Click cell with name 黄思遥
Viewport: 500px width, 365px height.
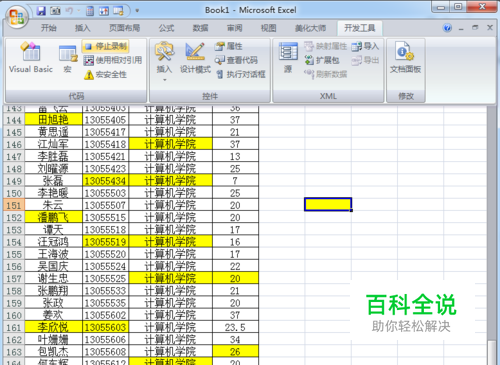pos(53,132)
